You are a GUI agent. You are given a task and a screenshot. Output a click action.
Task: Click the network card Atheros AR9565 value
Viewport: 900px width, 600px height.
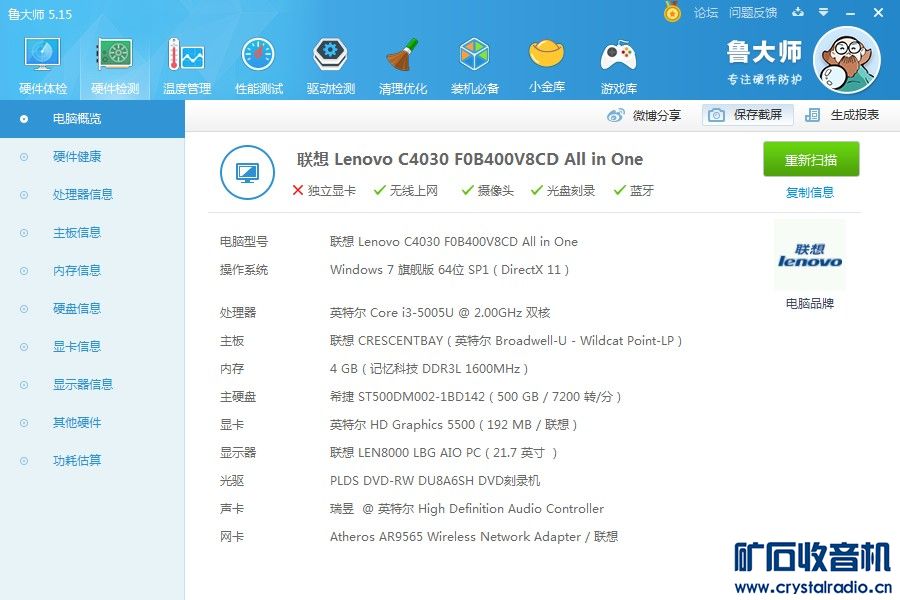474,537
